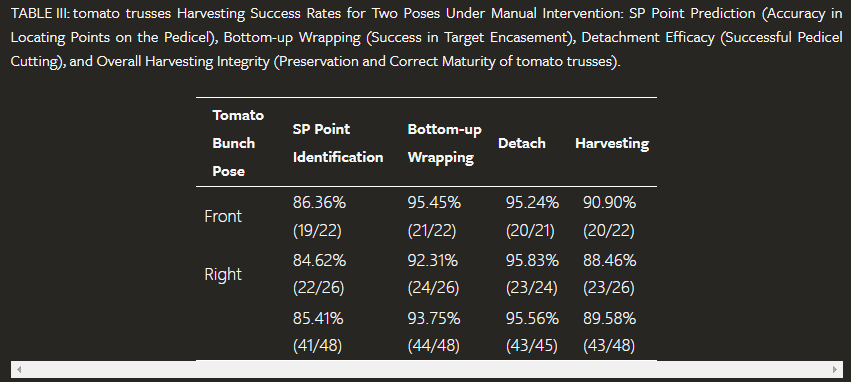Screen dimensions: 851x382
Task: Click the TABLE III caption text
Action: [x=427, y=37]
